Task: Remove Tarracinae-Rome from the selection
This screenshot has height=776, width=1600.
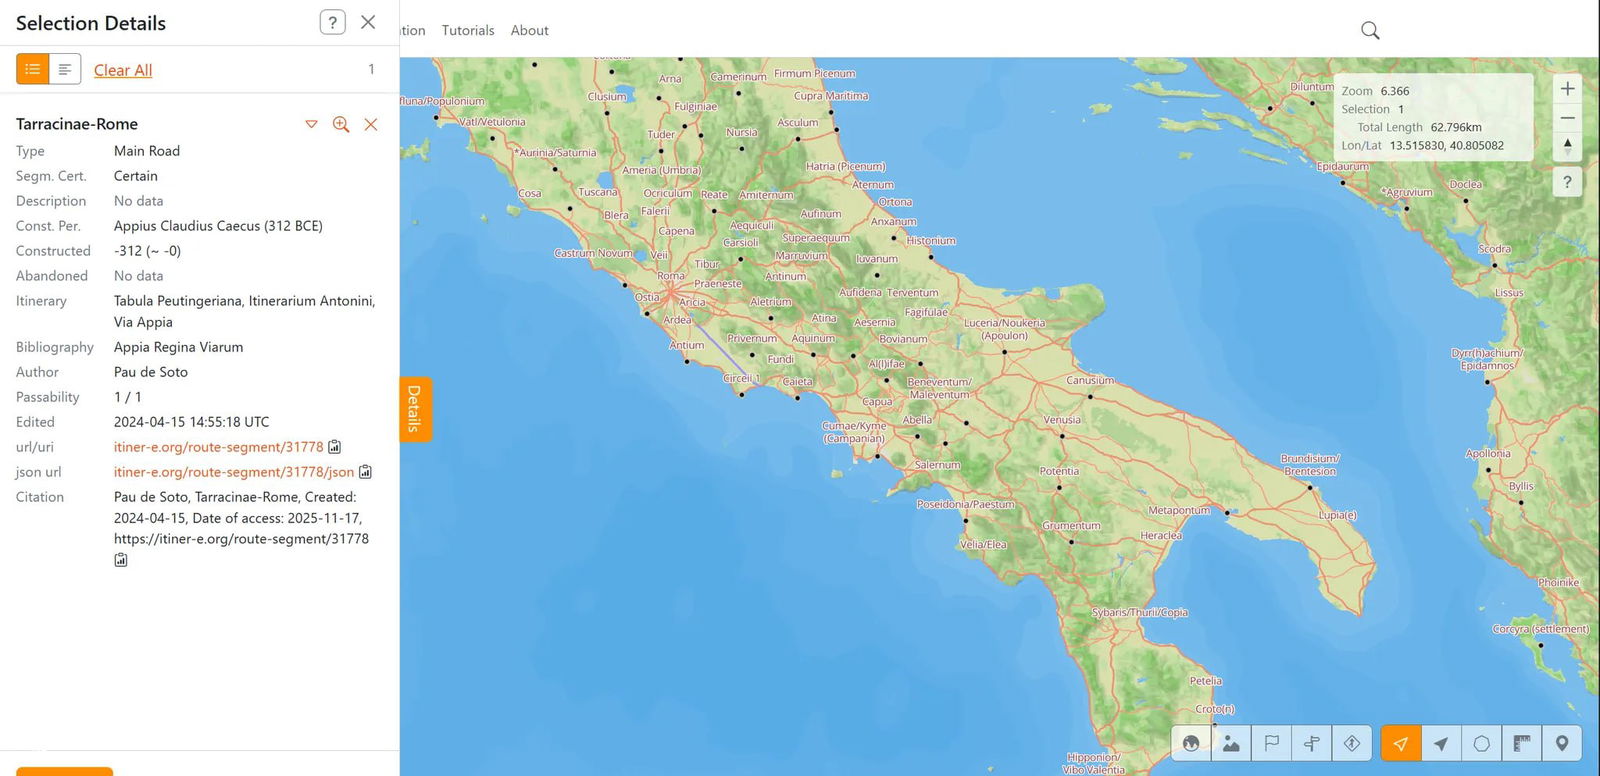Action: (371, 124)
